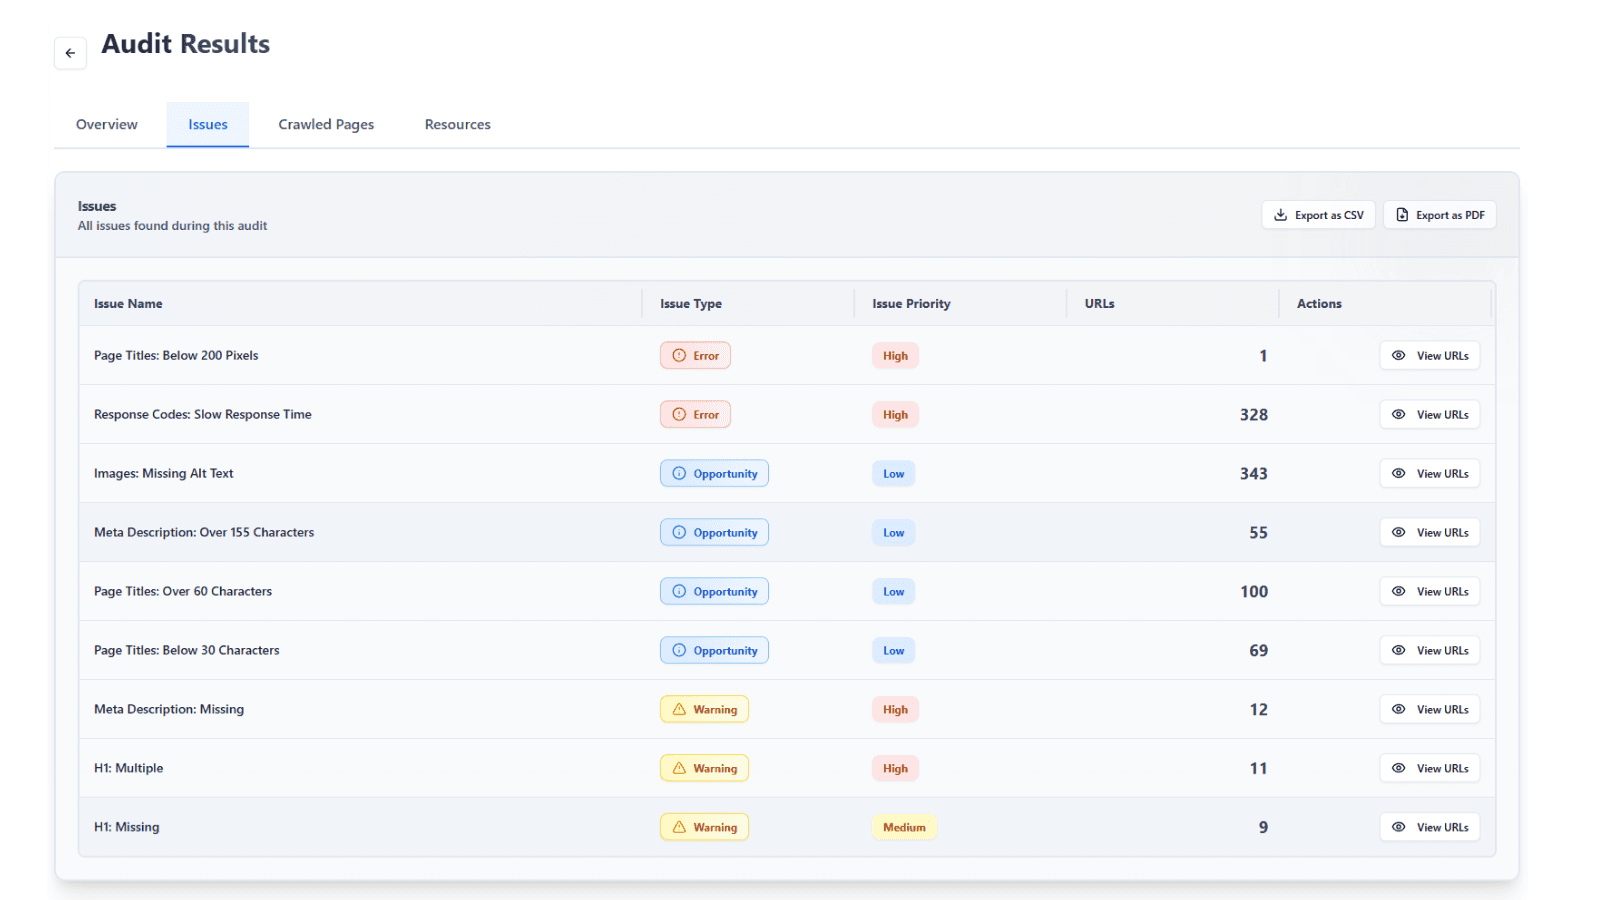
Task: Open the Overview tab
Action: 107,125
